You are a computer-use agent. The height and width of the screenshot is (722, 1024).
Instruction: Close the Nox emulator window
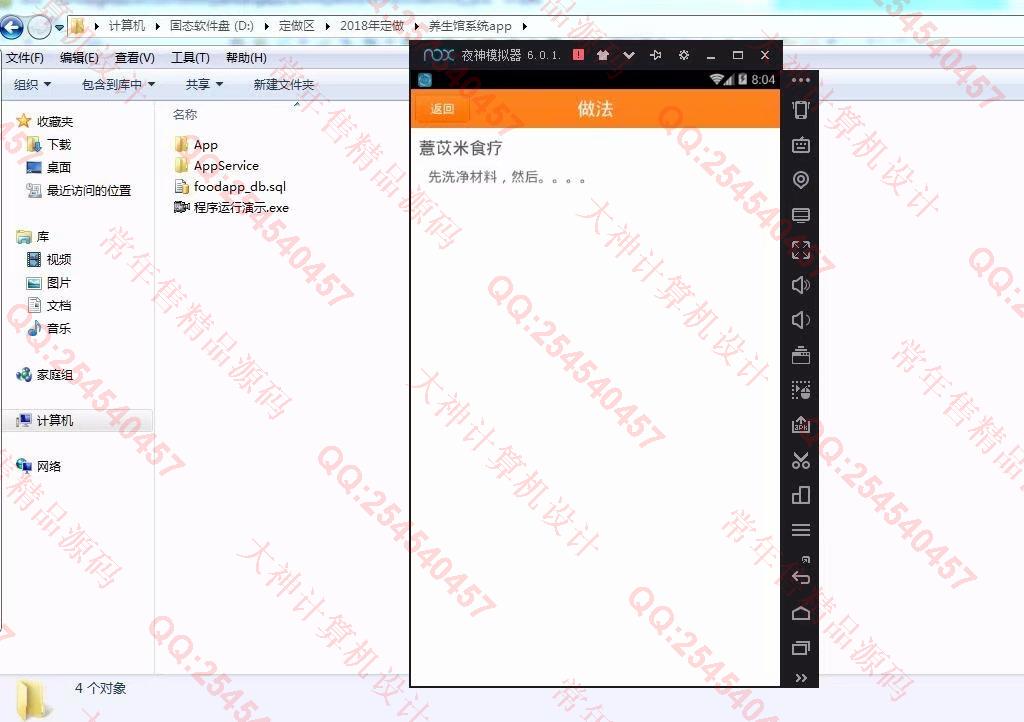765,55
